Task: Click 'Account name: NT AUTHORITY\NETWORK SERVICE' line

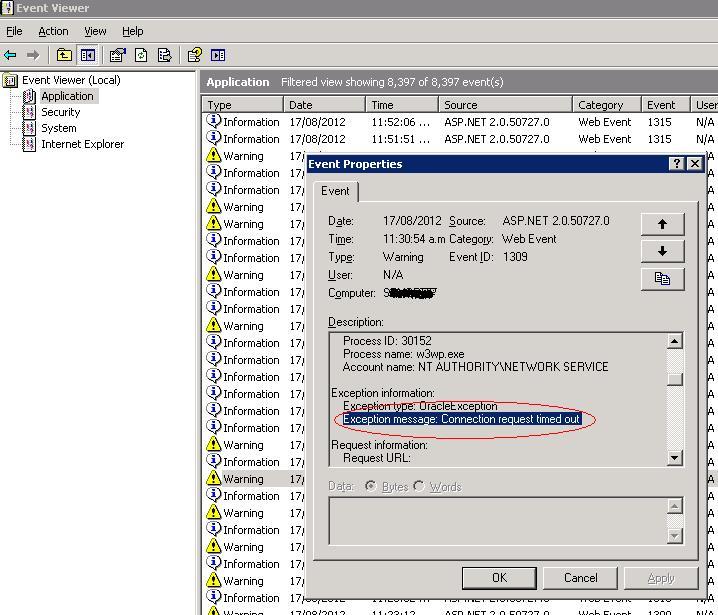Action: point(475,367)
